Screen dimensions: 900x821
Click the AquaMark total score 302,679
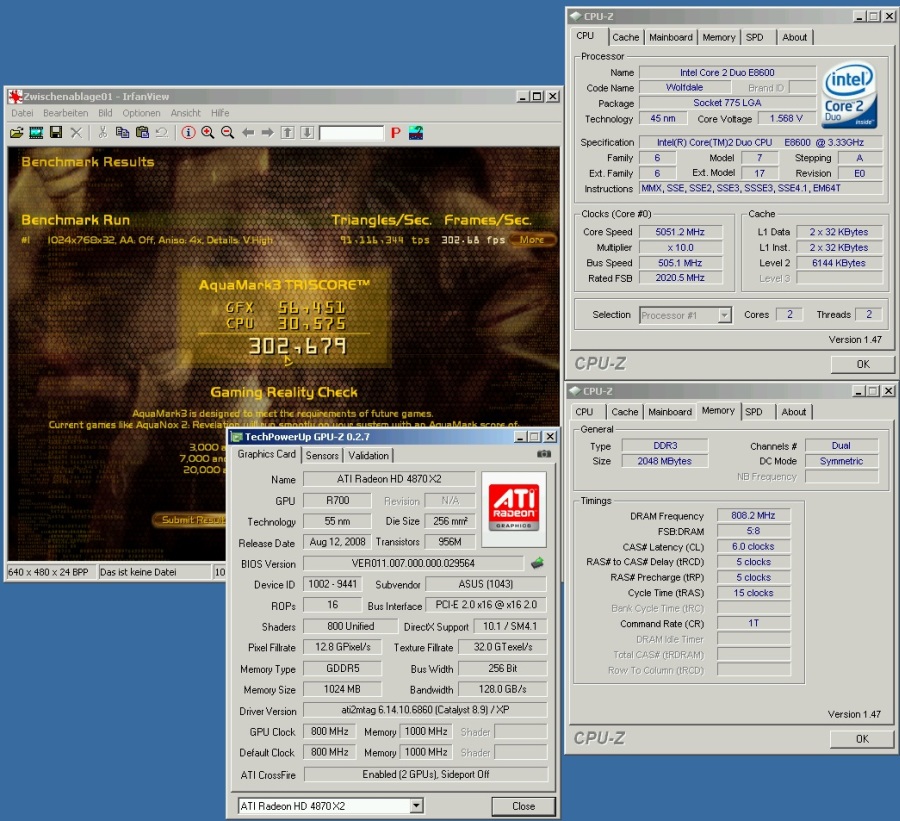pos(297,346)
